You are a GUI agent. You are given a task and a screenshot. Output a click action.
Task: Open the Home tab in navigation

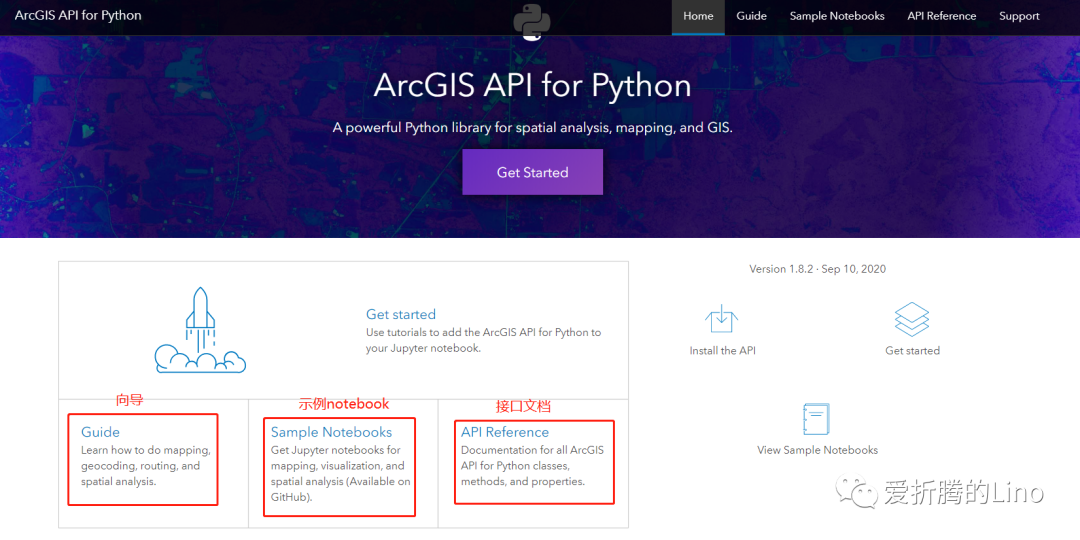698,17
